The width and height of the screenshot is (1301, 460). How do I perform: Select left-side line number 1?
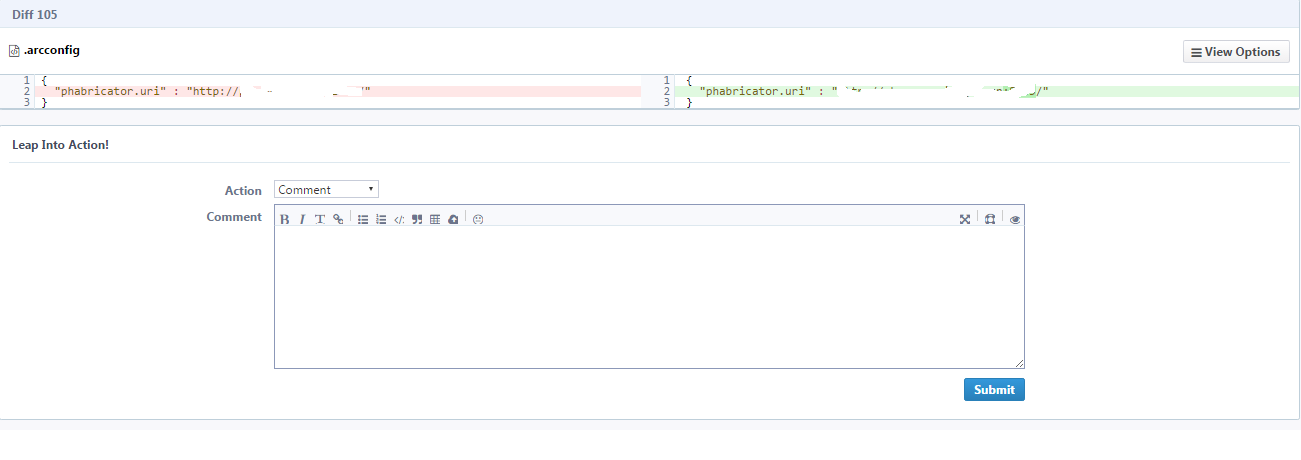[26, 80]
